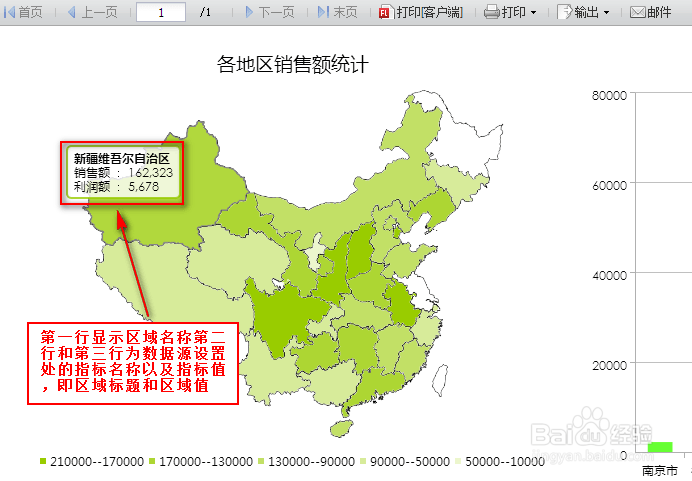Click tooltip title 新疆维吾尔自治区
The width and height of the screenshot is (692, 481).
point(121,158)
